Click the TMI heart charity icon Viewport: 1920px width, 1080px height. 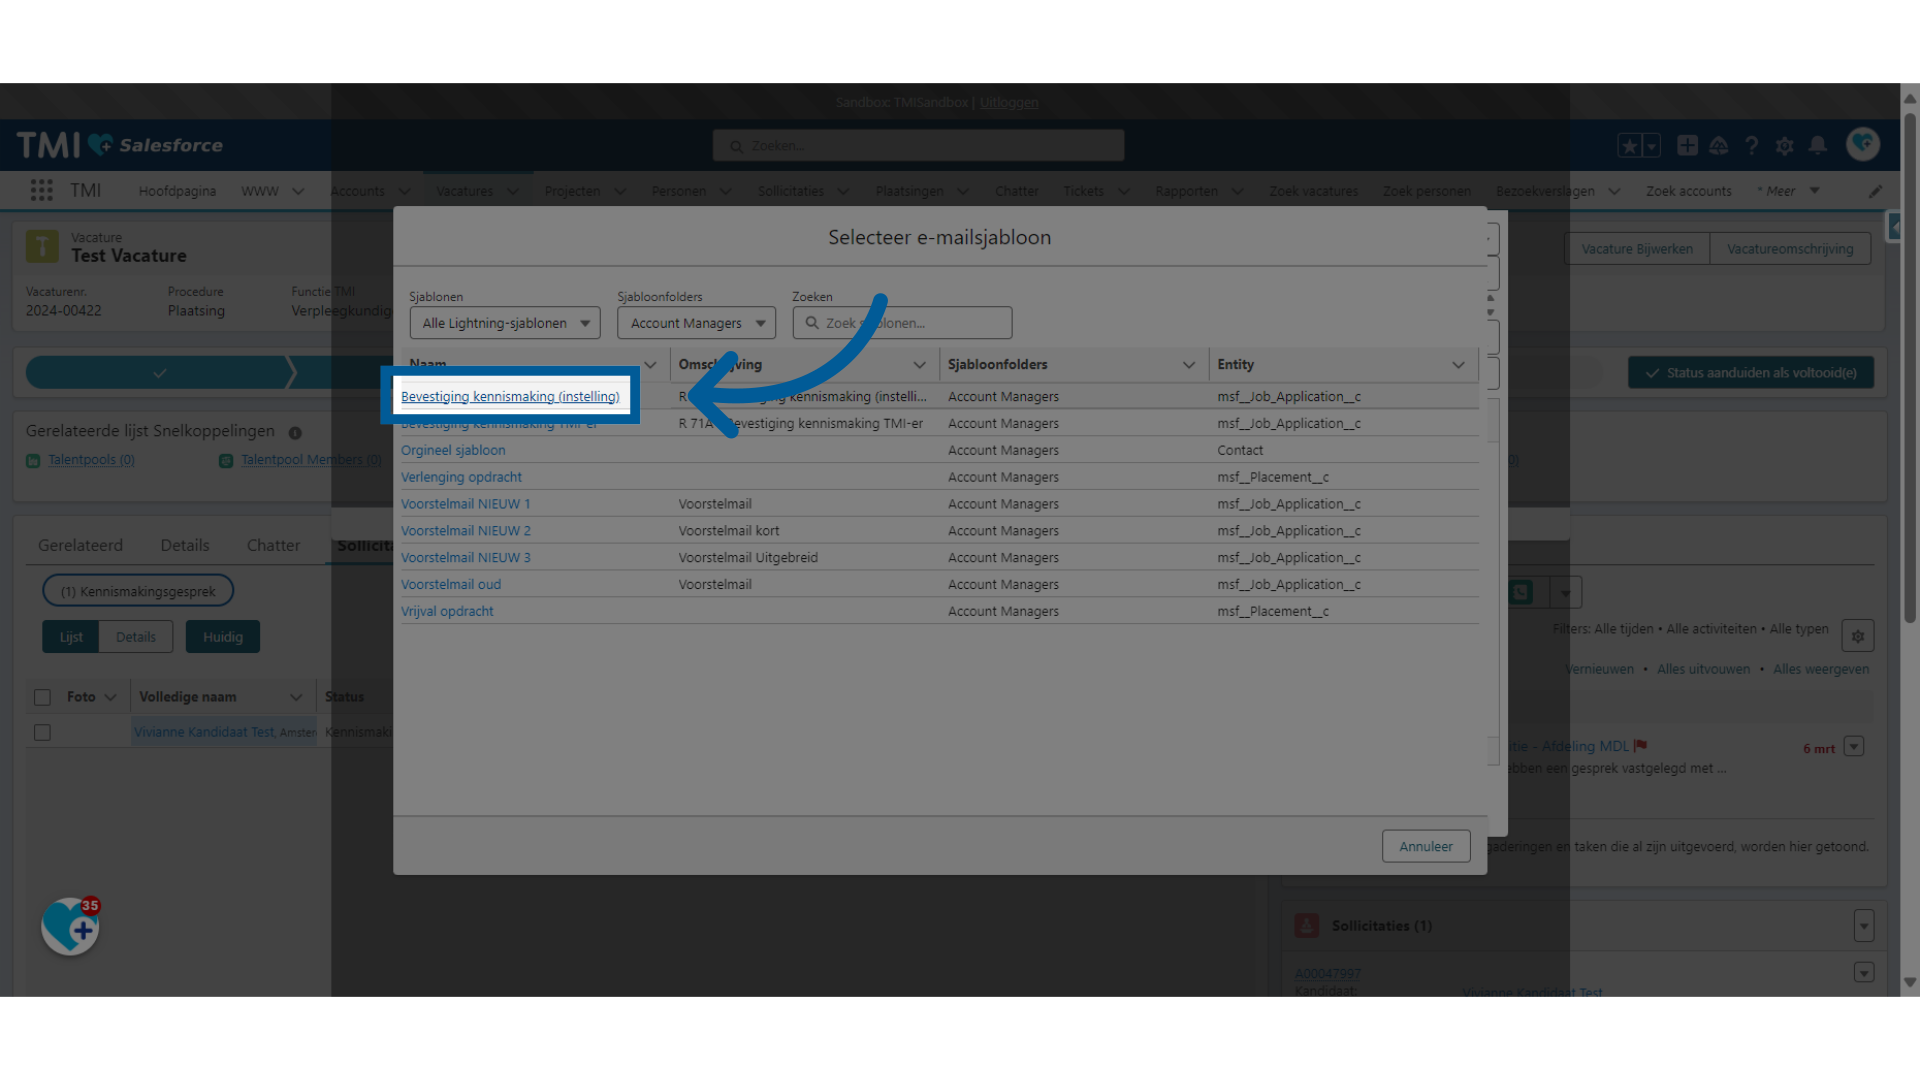(x=70, y=928)
